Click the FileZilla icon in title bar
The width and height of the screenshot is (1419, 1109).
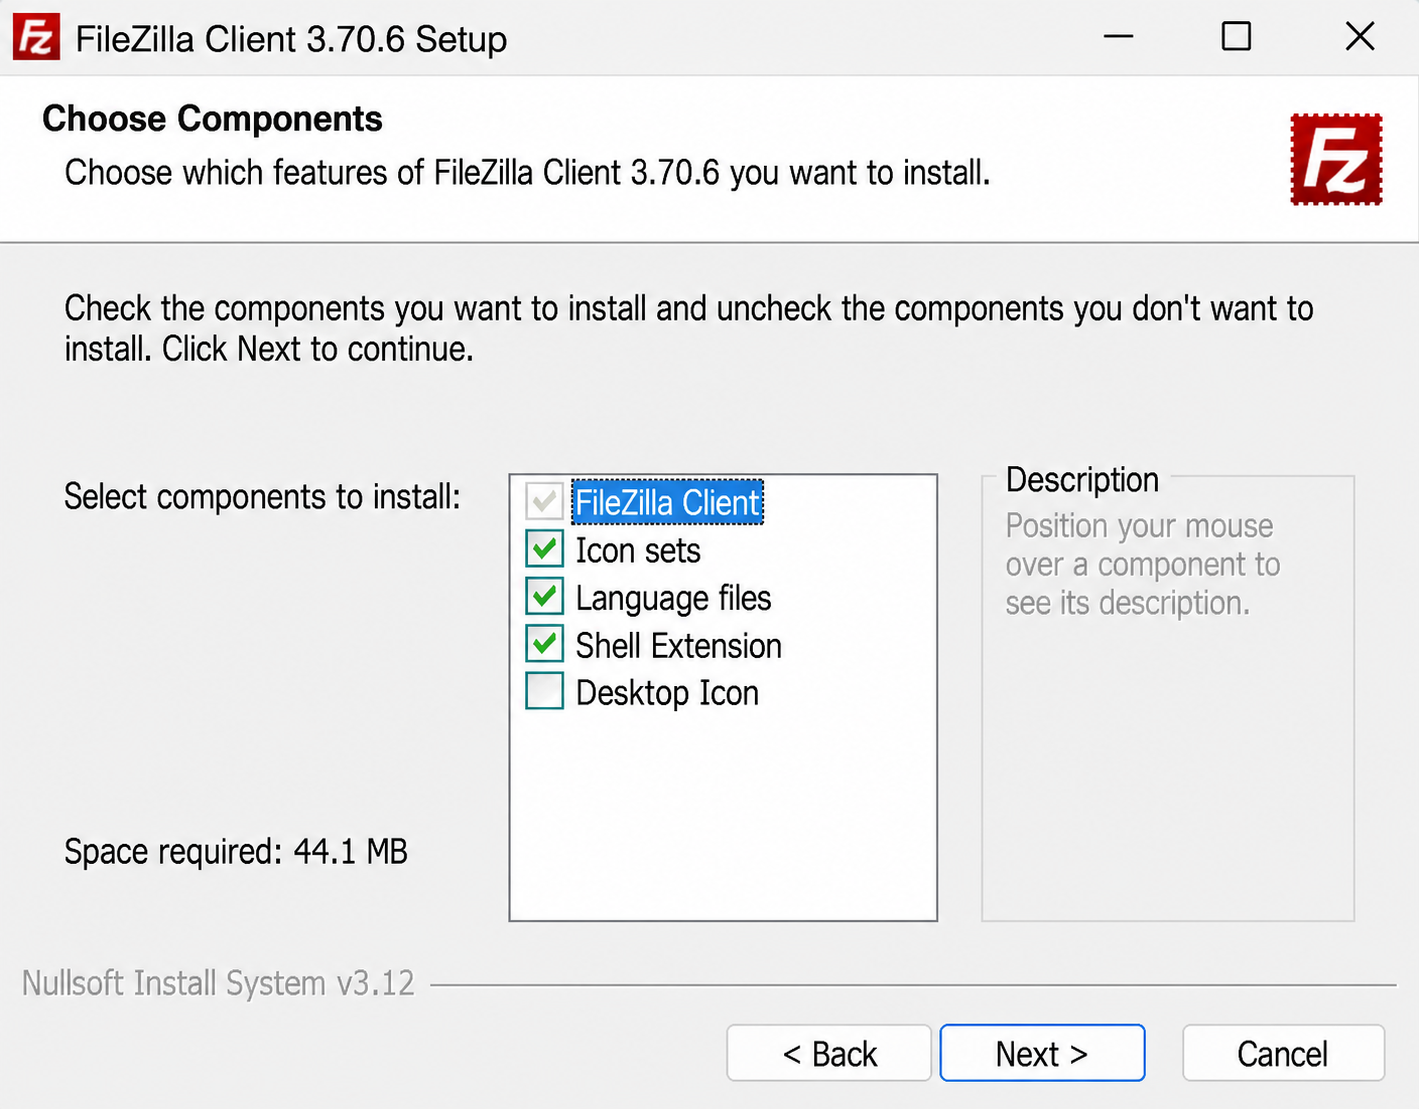point(36,37)
